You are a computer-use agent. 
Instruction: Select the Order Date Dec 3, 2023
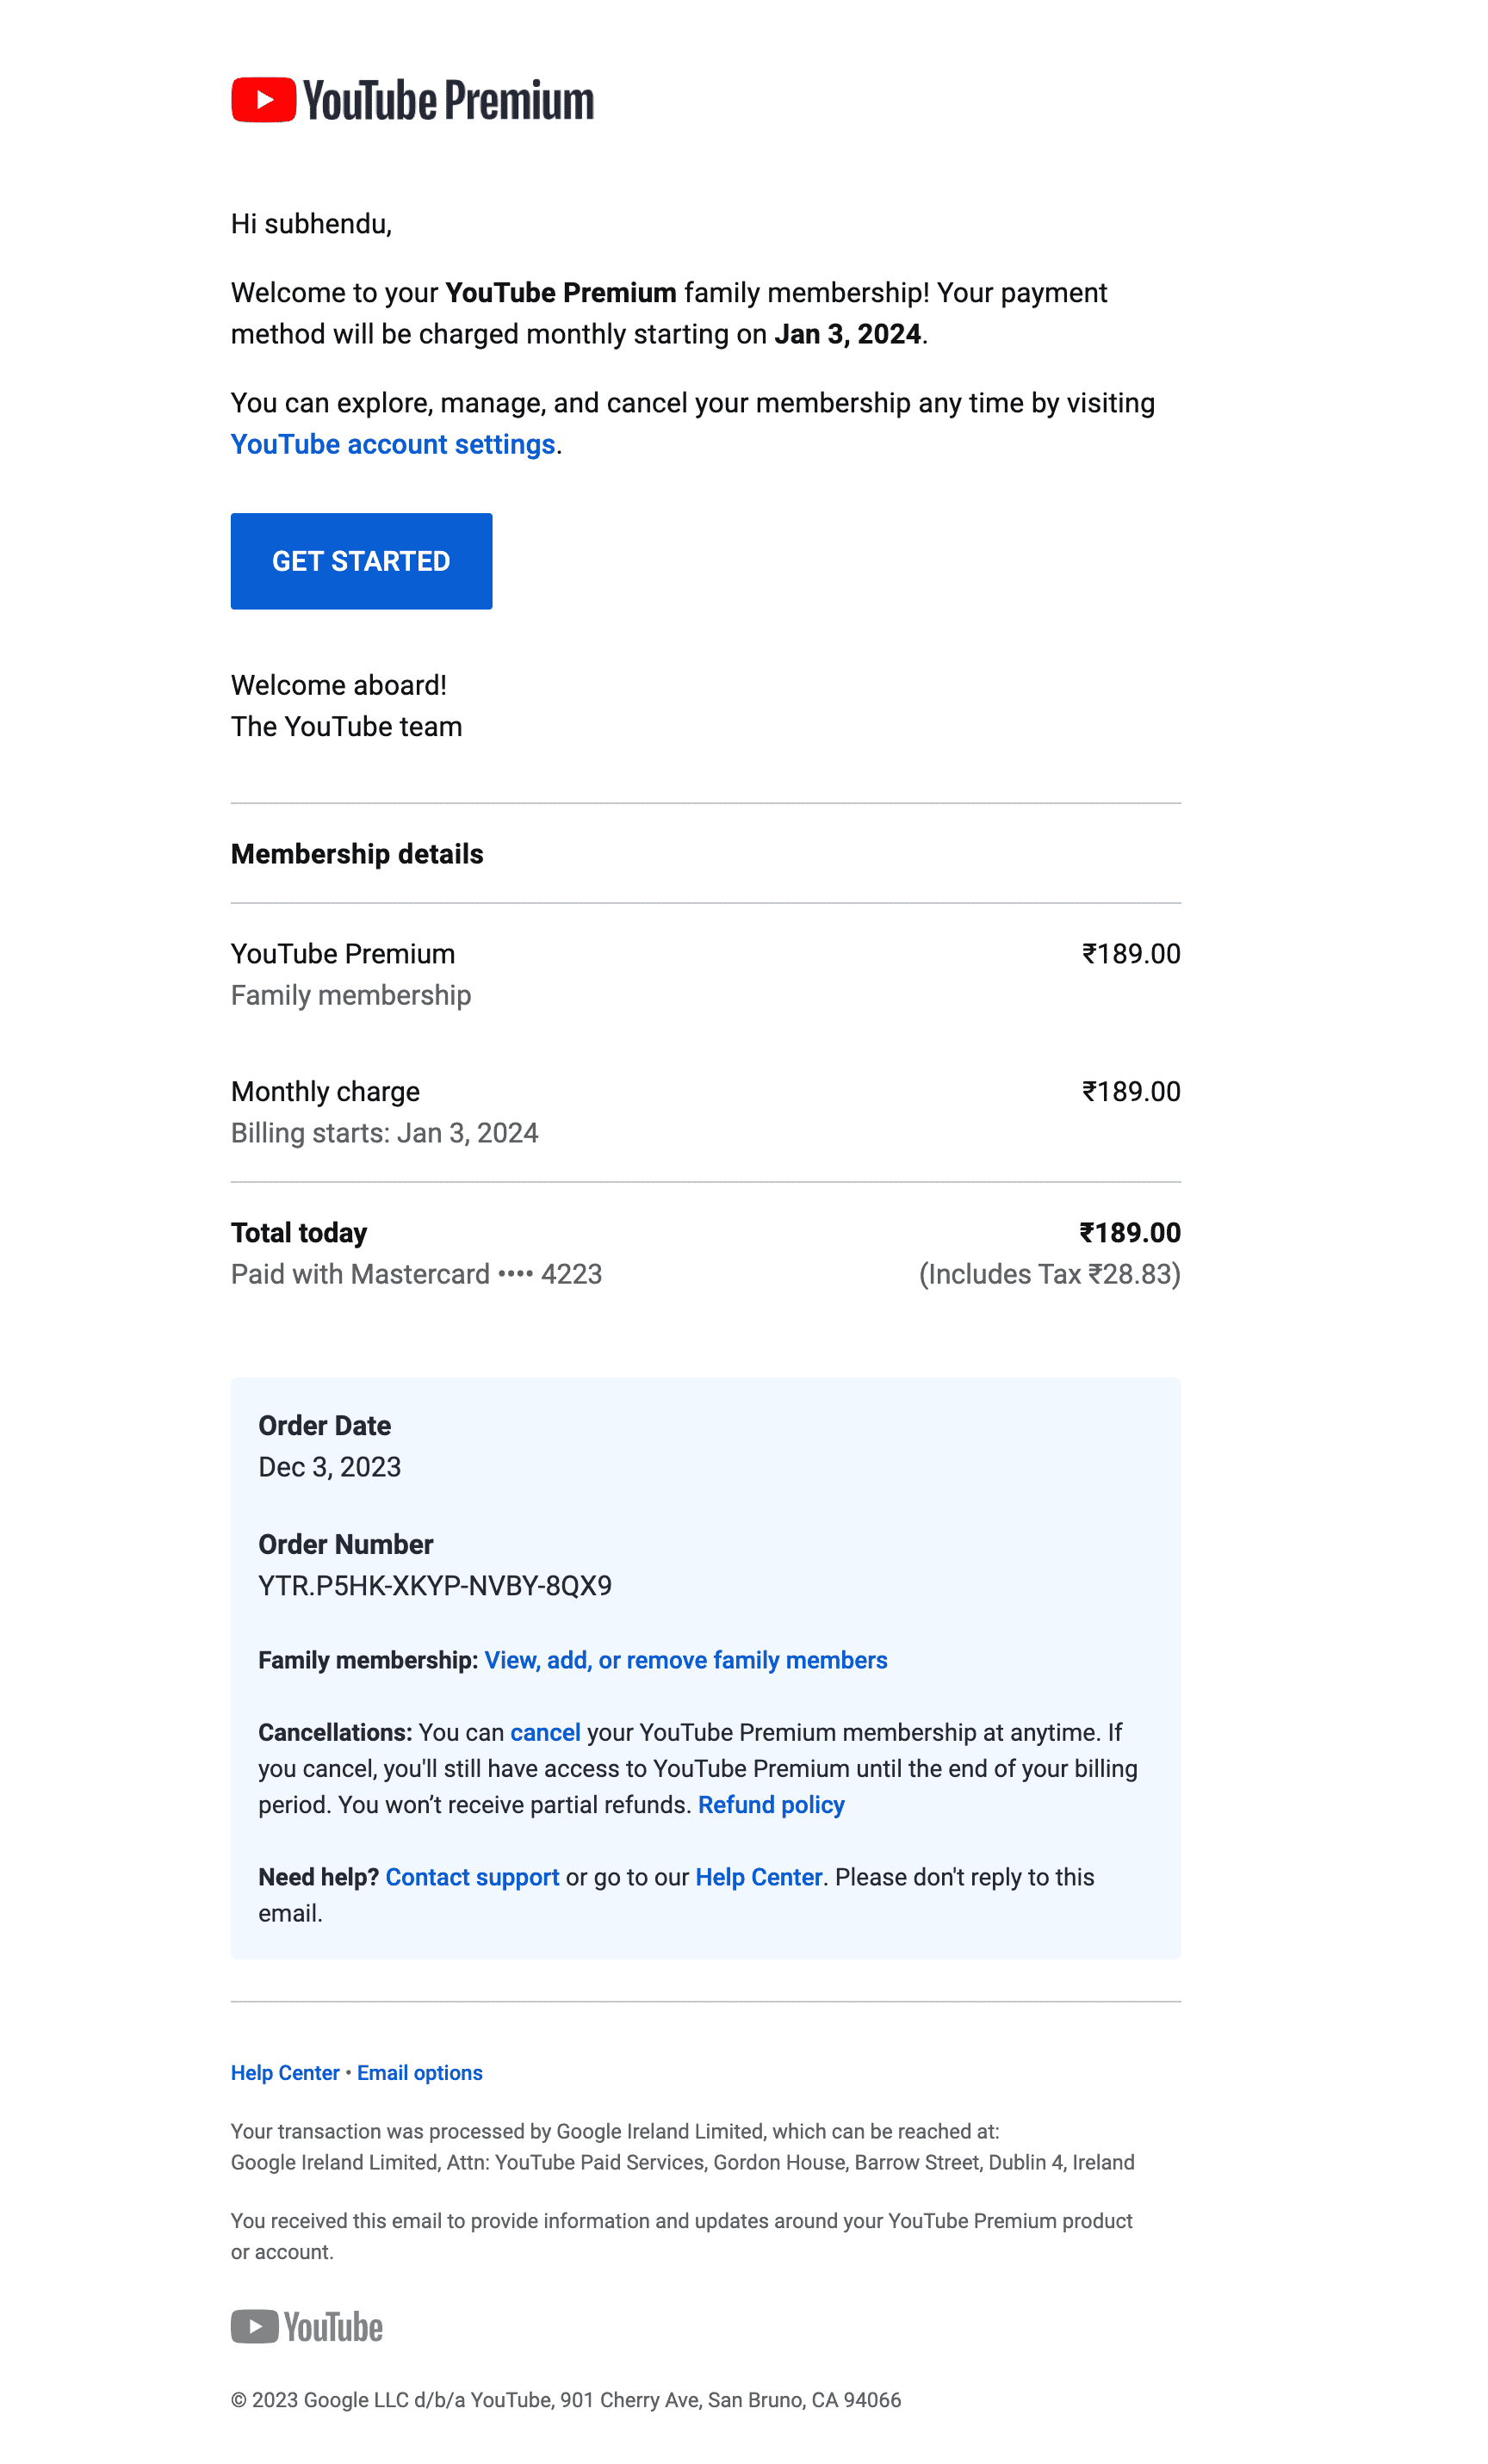pos(330,1467)
